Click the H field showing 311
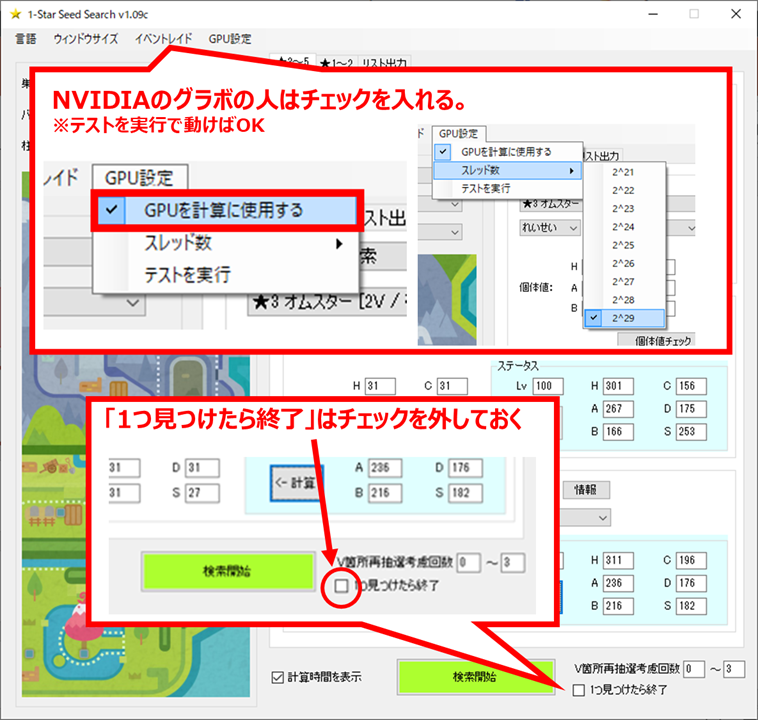The image size is (758, 720). pyautogui.click(x=618, y=560)
